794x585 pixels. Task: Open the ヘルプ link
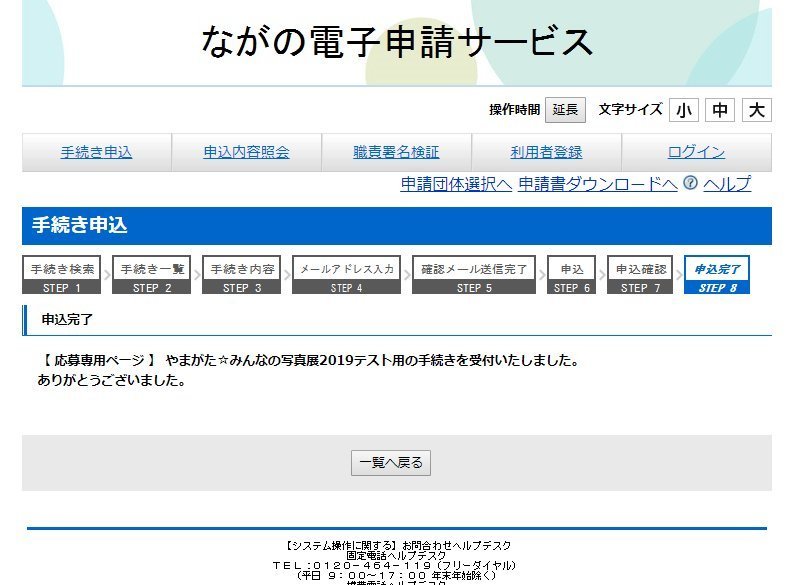727,184
